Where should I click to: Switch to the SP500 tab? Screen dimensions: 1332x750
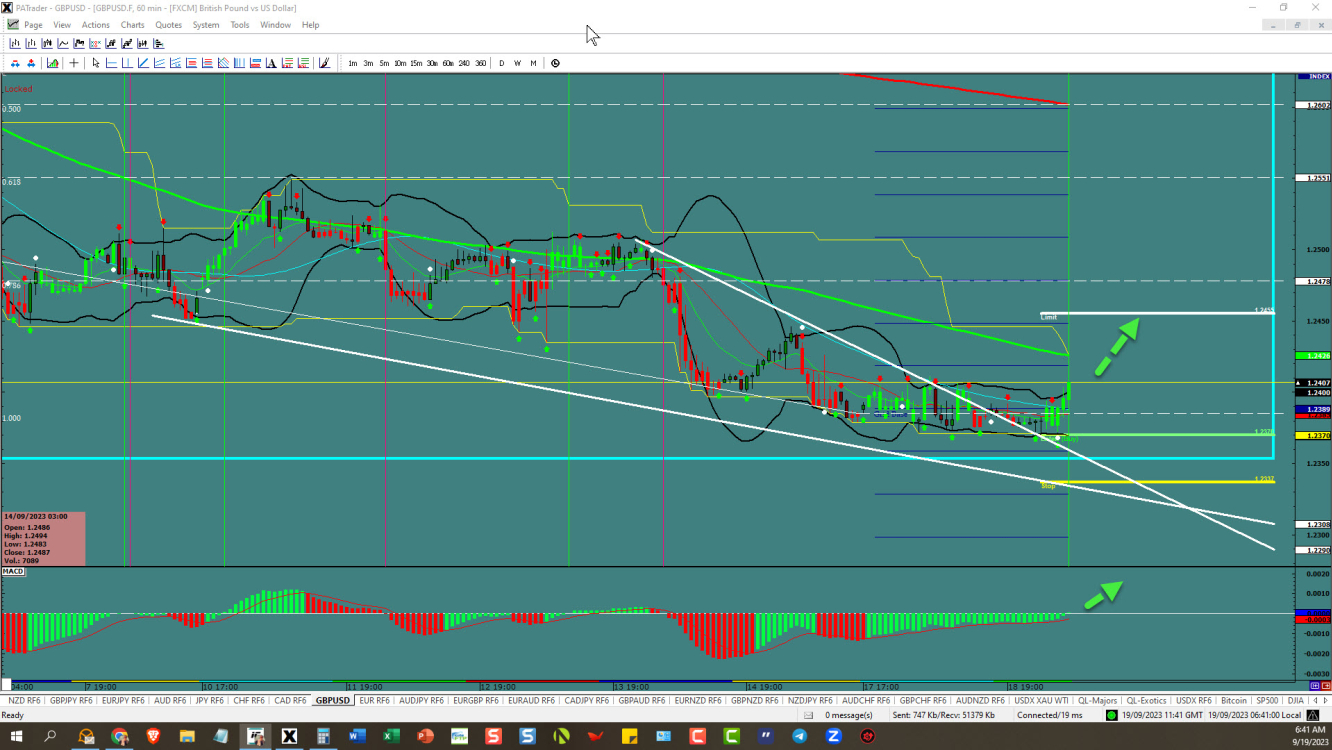click(x=1267, y=700)
